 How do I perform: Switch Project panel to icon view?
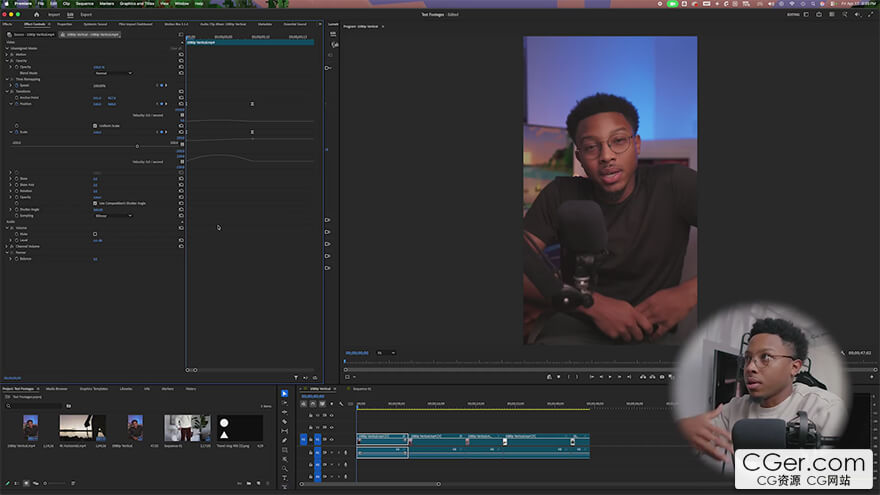point(26,483)
